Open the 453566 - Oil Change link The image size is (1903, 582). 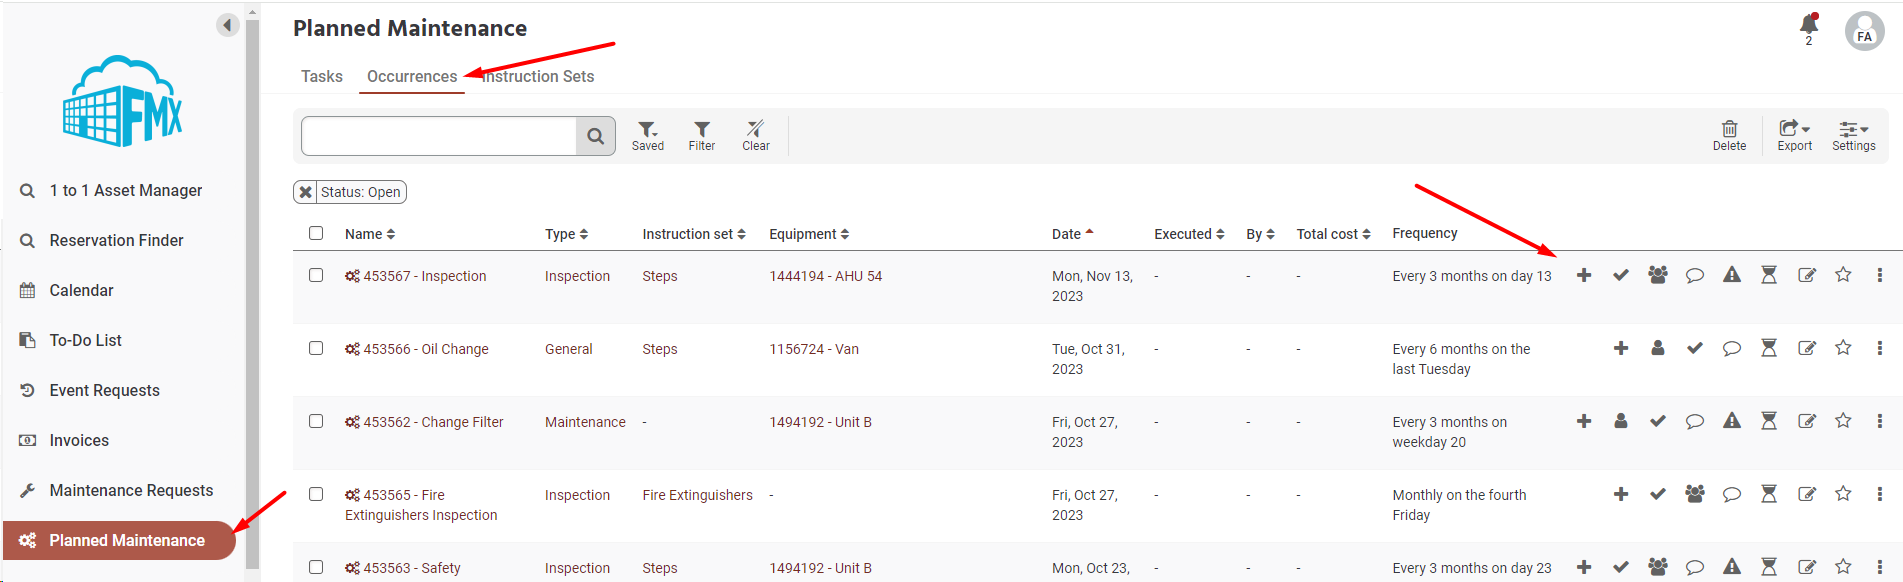(x=425, y=349)
